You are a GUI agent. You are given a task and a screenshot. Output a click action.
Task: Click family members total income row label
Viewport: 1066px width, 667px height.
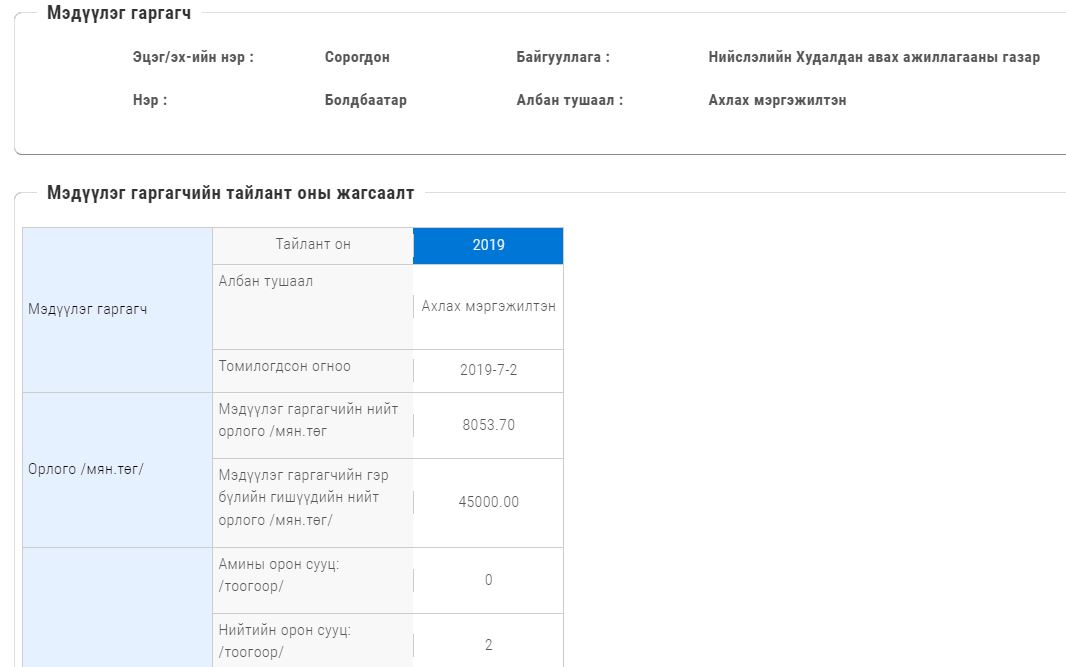click(313, 503)
